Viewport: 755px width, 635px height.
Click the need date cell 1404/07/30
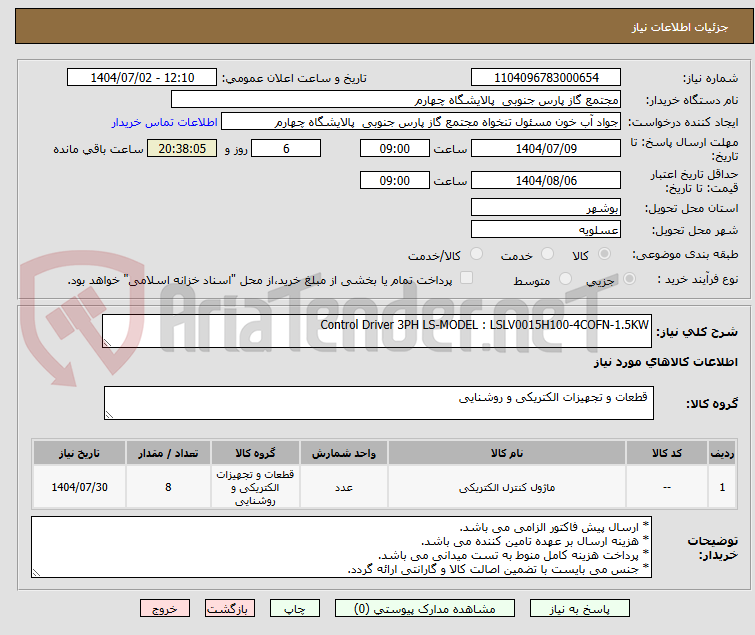coord(79,487)
